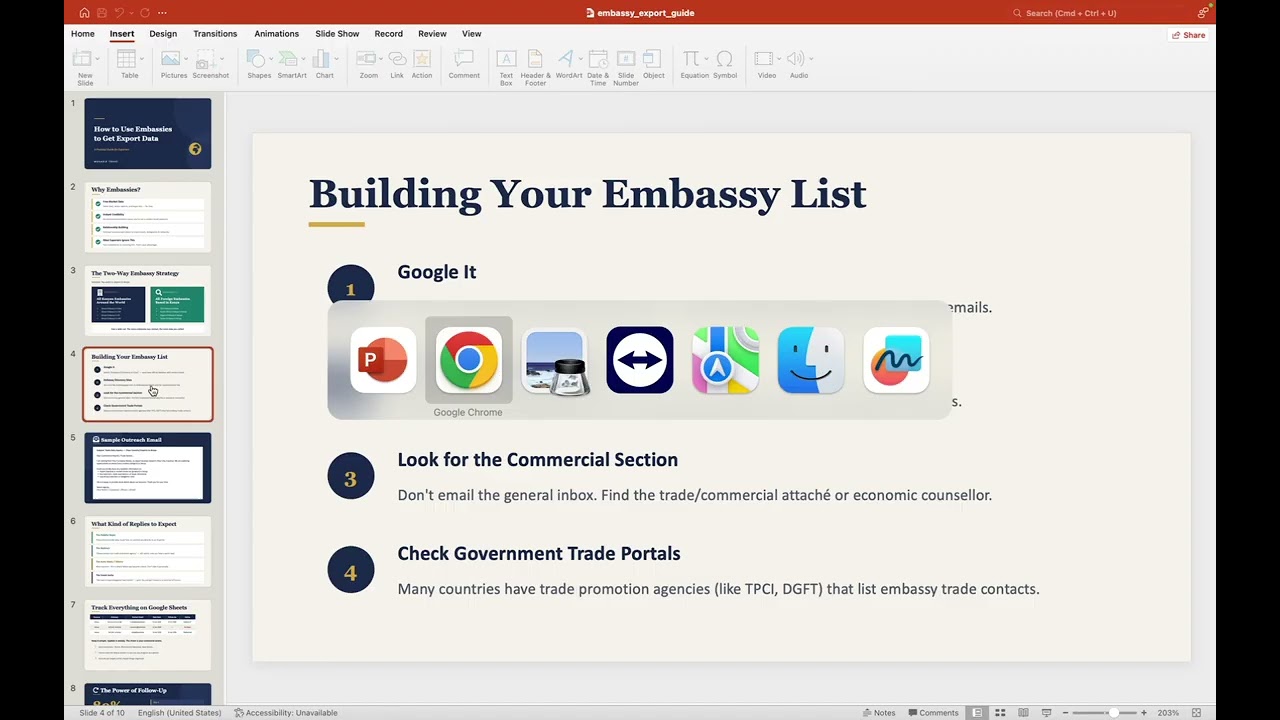Screen dimensions: 1280x720
Task: Expand the Shapes dropdown arrow
Action: click(271, 59)
